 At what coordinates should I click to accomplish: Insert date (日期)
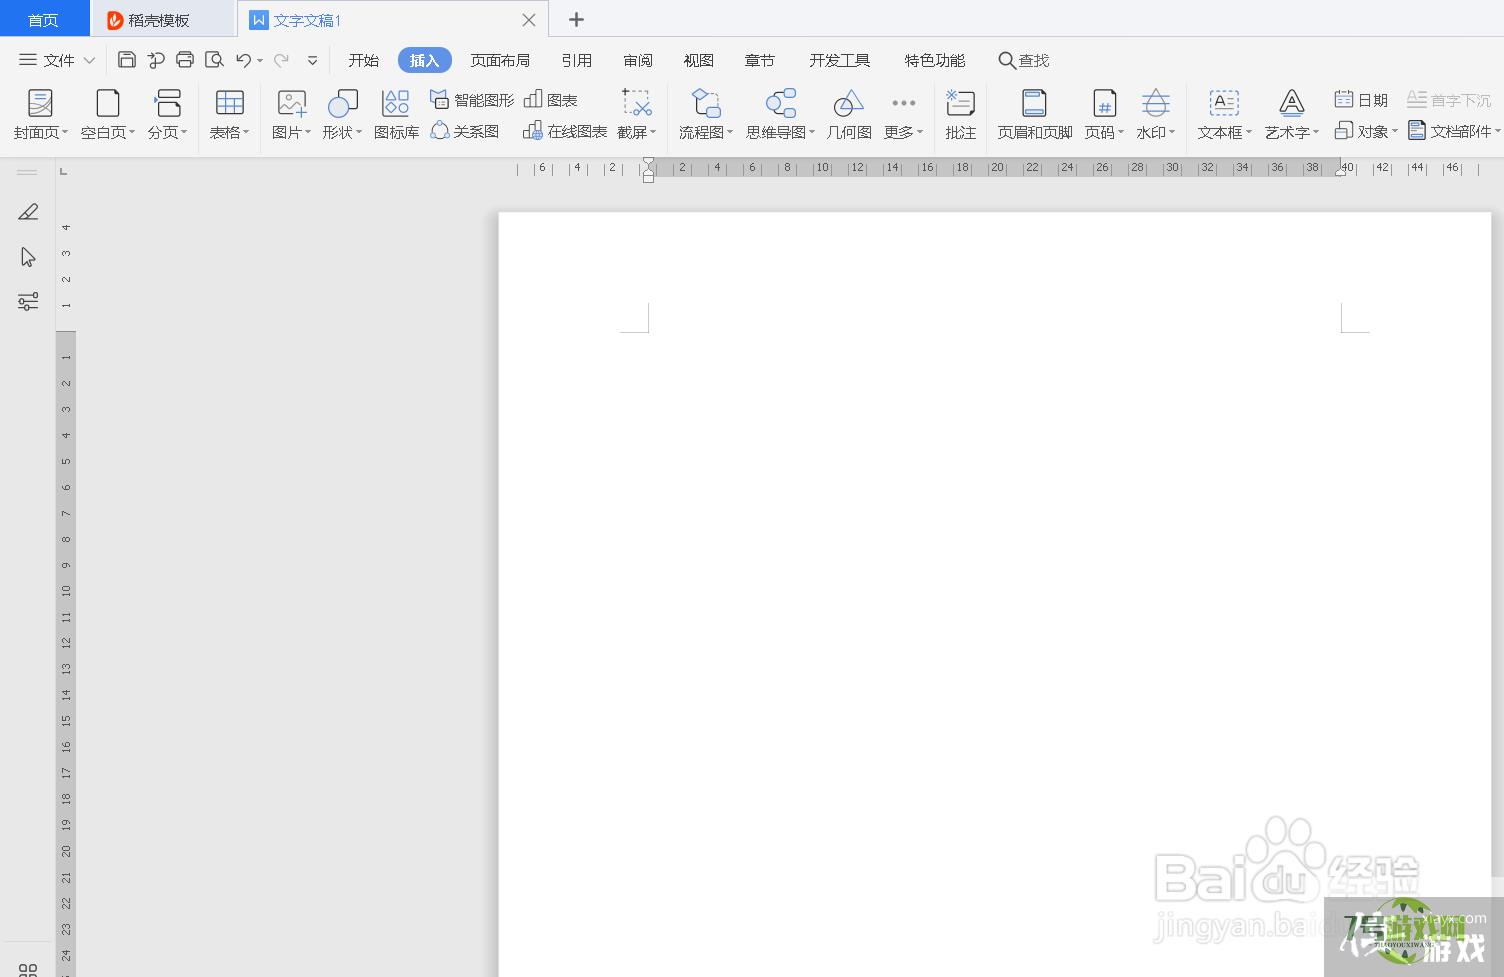(1361, 100)
